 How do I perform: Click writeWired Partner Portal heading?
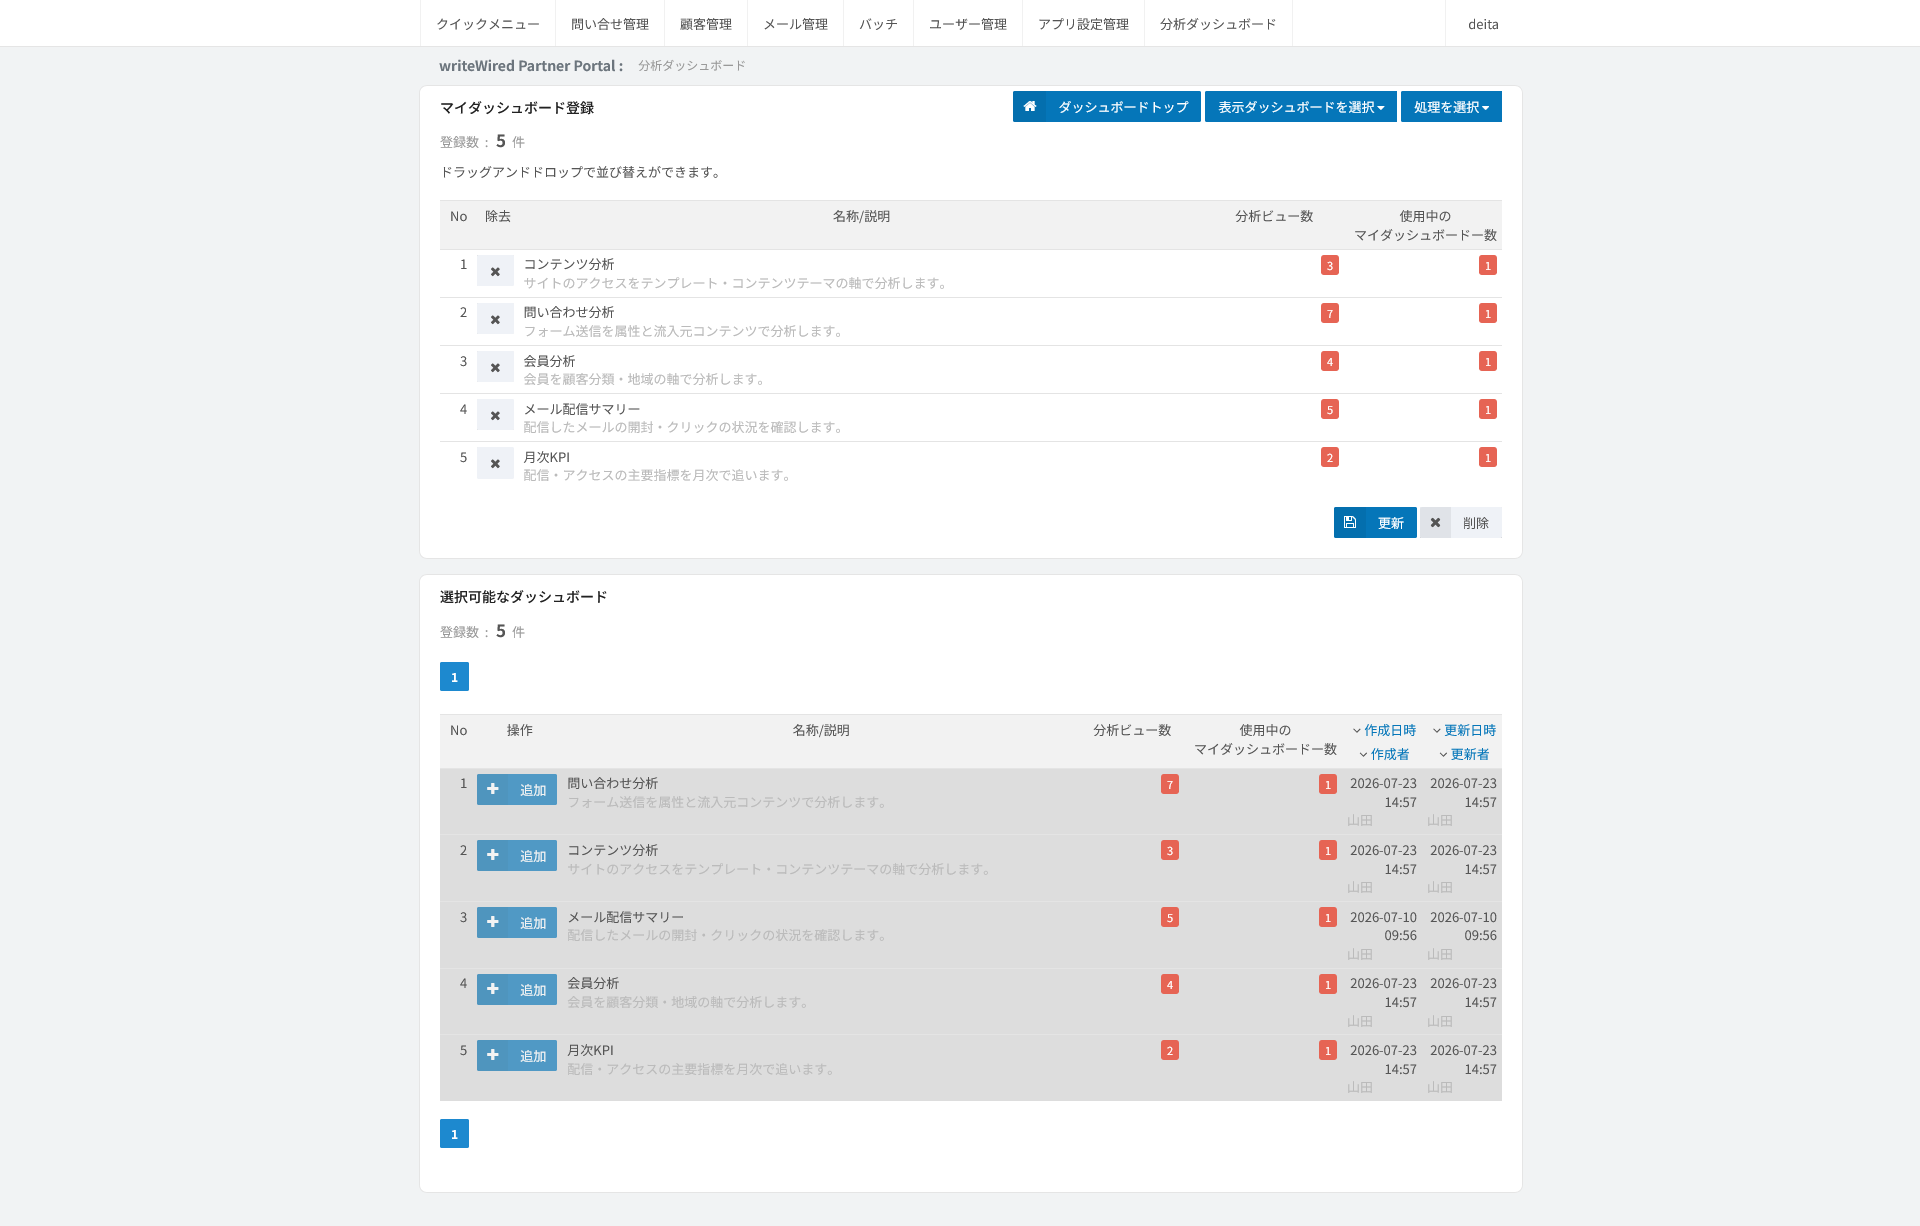pos(531,66)
